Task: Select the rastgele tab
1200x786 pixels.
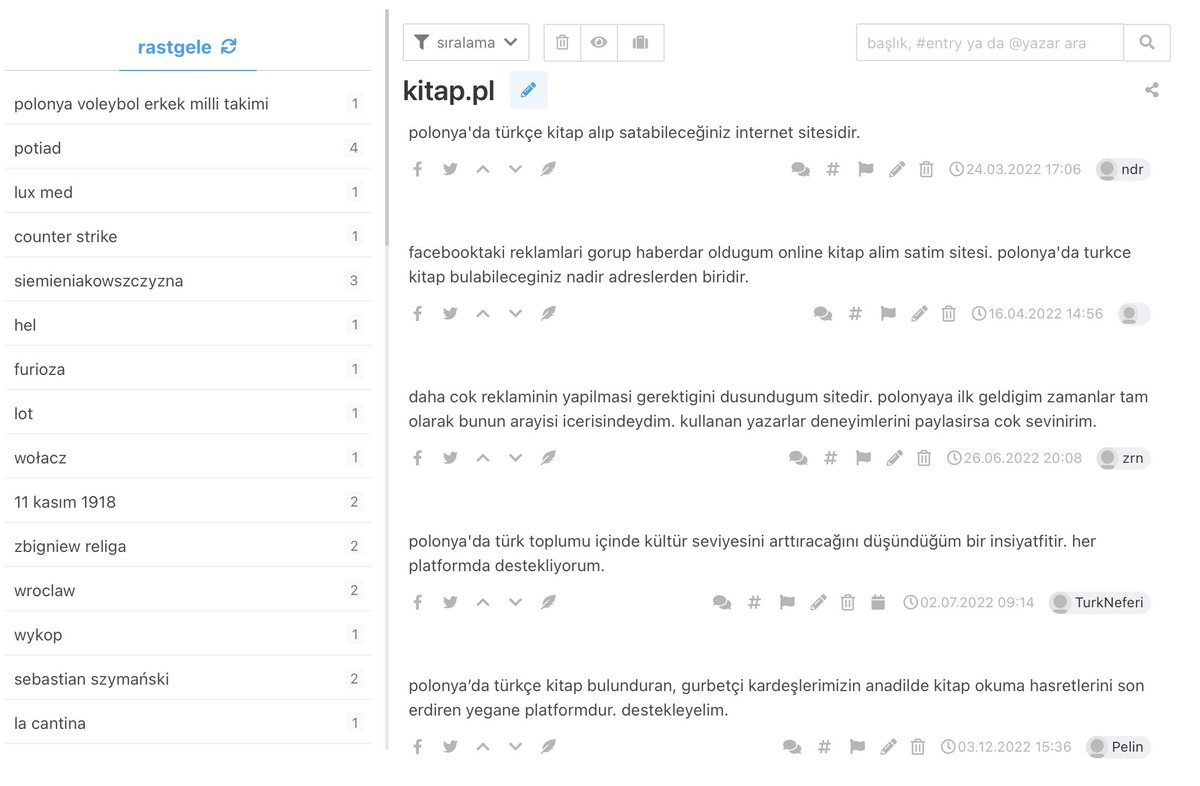Action: point(188,46)
